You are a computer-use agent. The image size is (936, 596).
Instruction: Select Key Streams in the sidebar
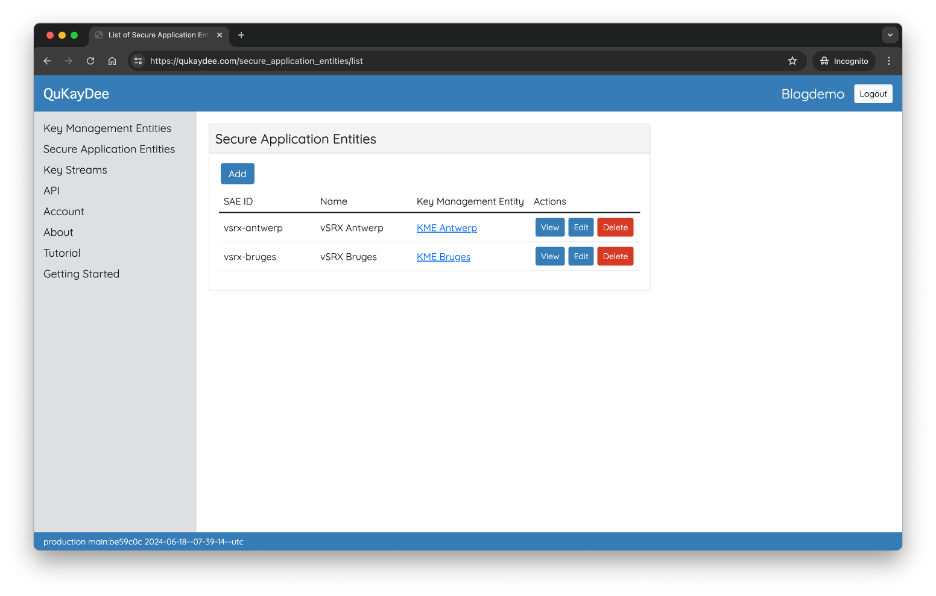click(x=75, y=170)
